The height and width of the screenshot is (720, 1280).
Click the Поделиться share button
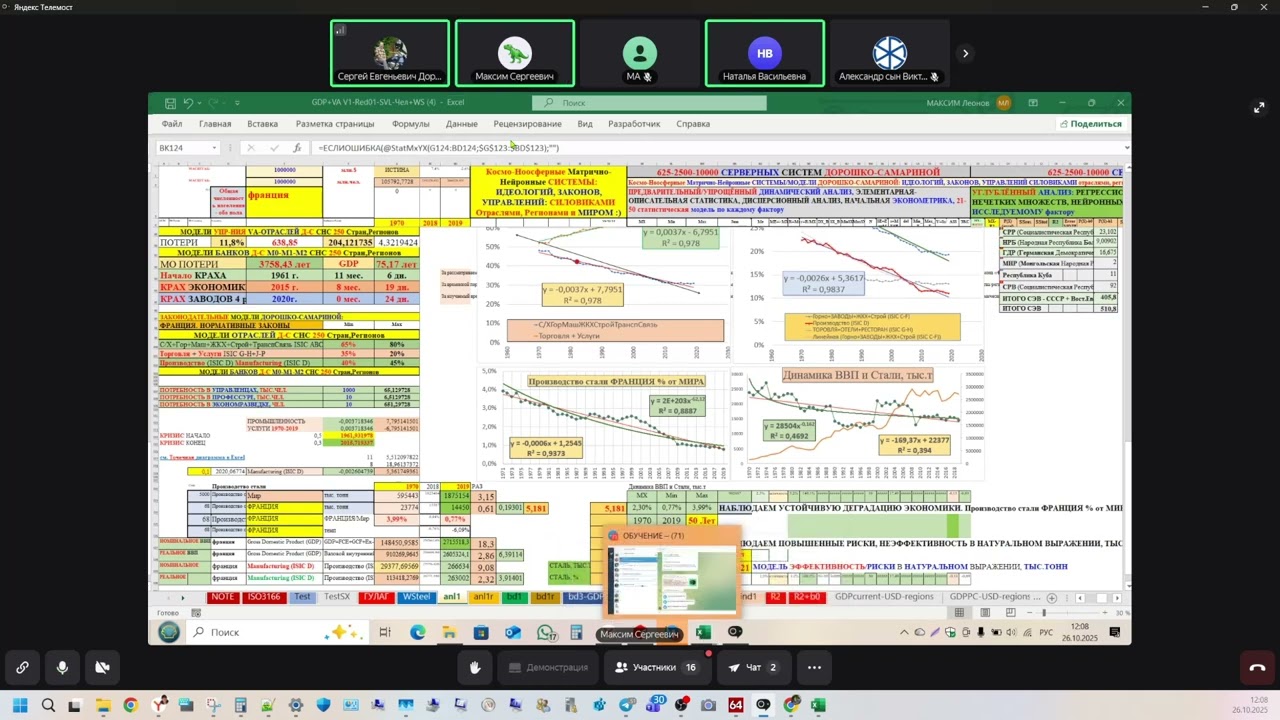coord(1090,124)
